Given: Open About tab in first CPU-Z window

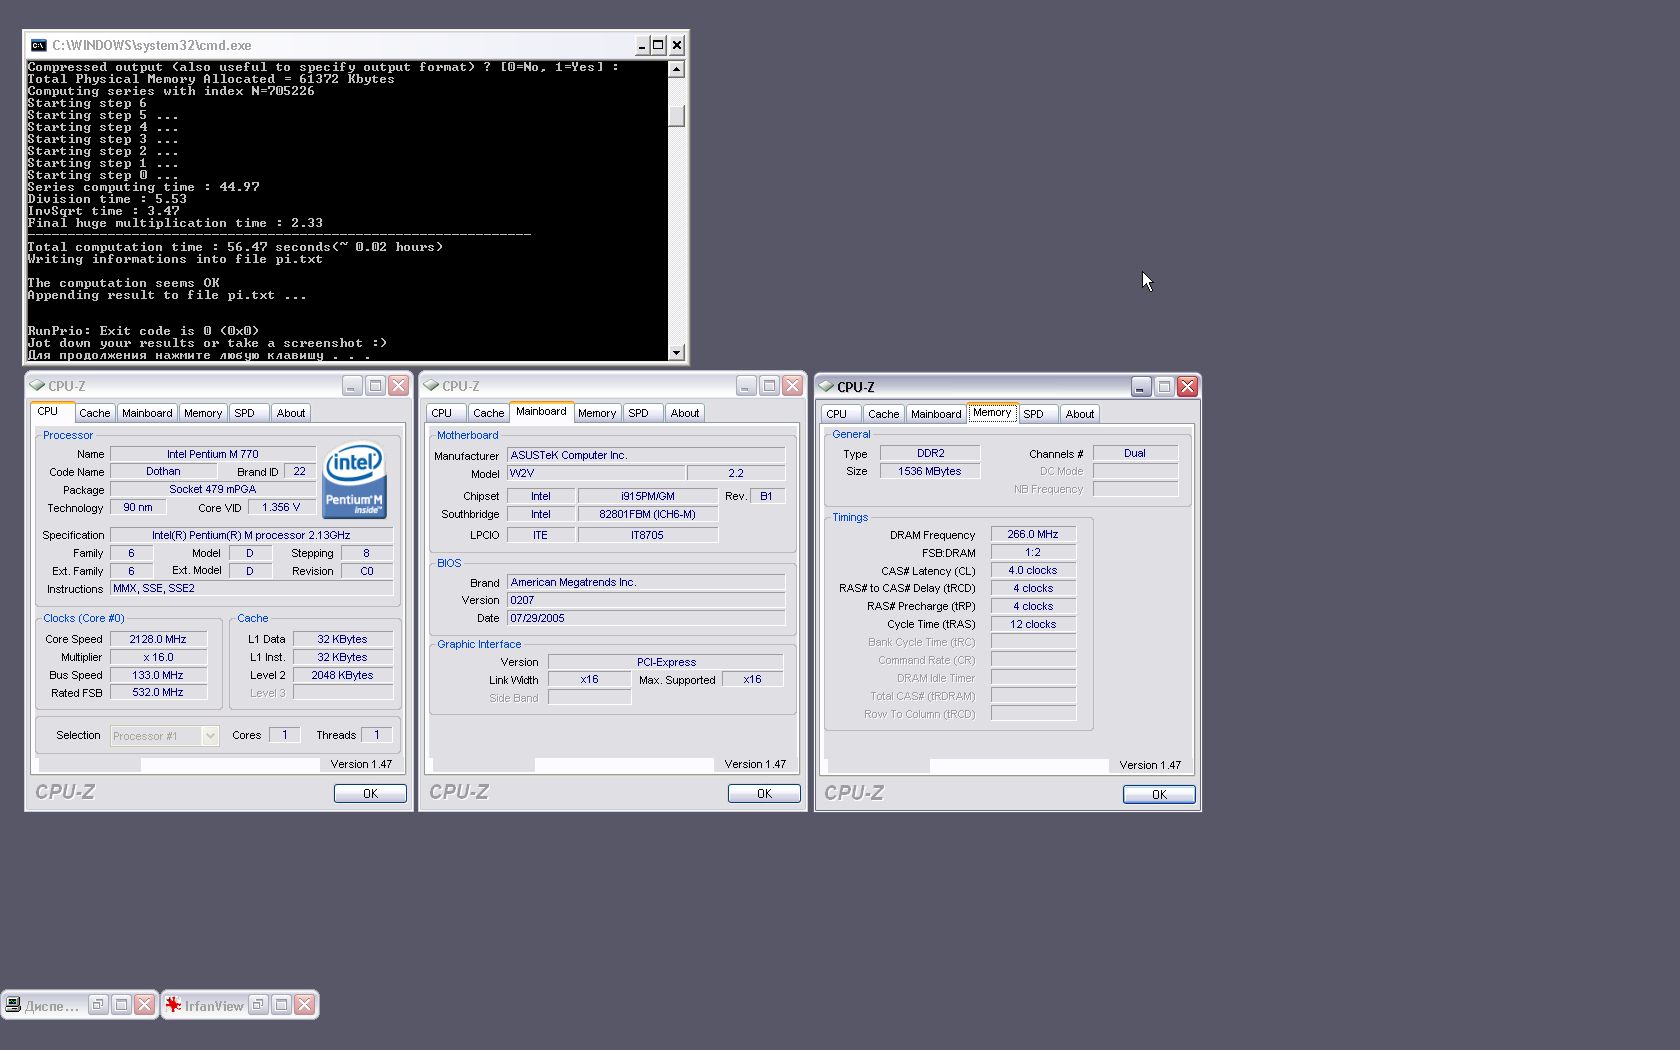Looking at the screenshot, I should click(291, 413).
